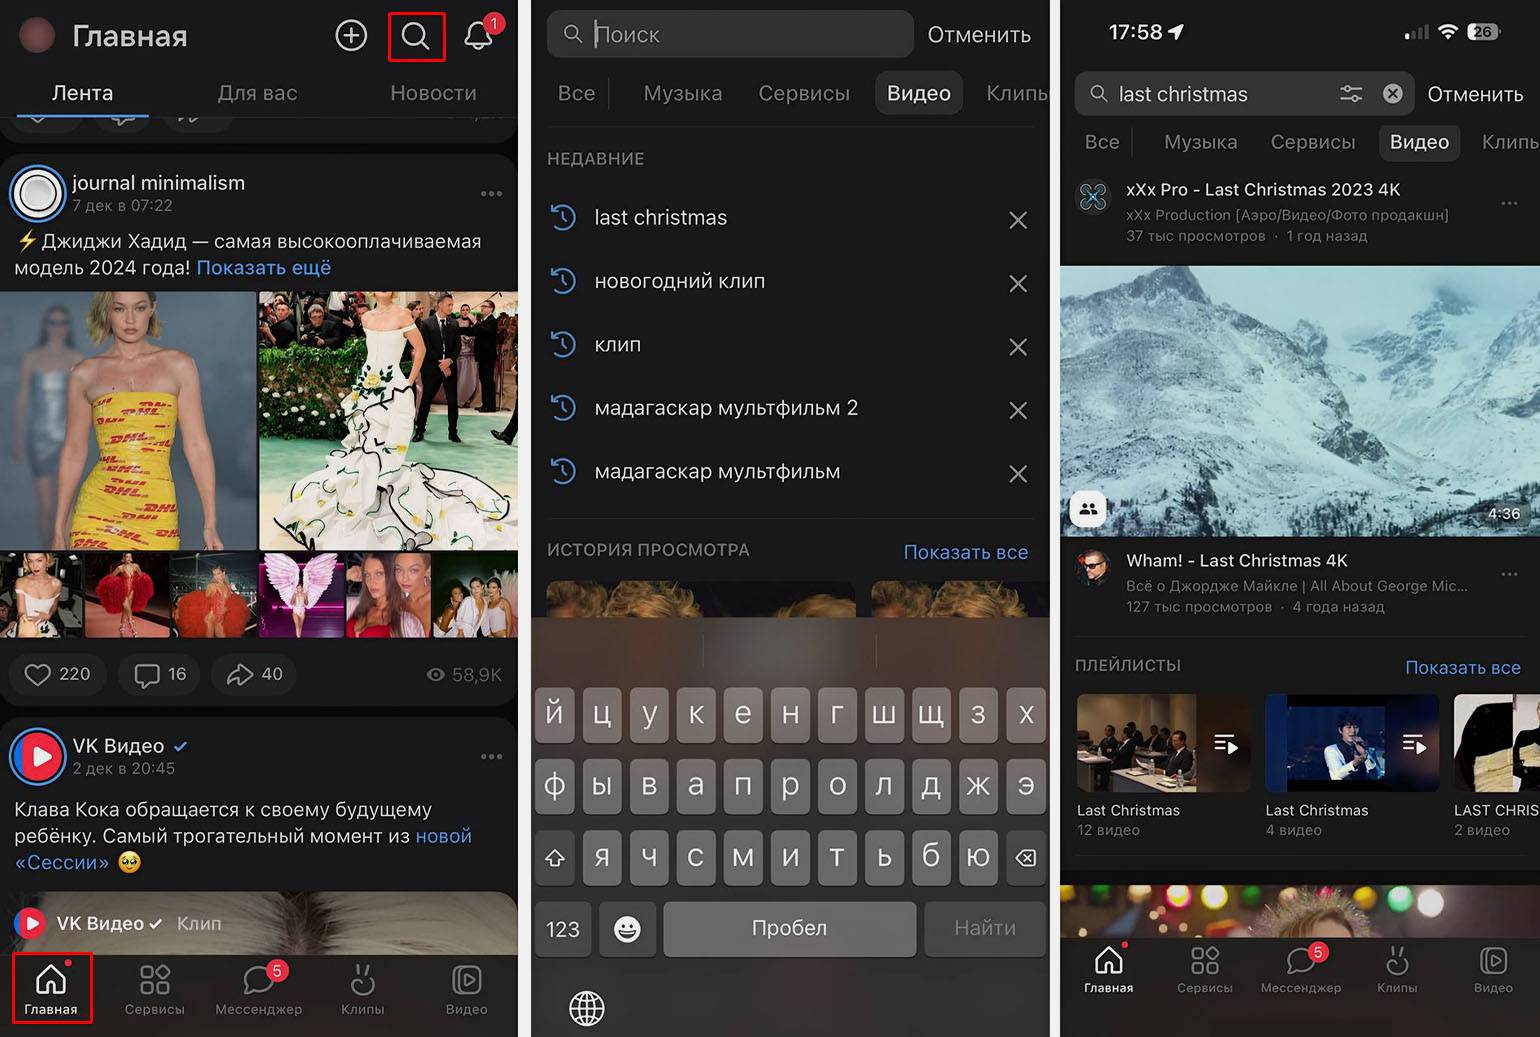
Task: Open search filter sliders icon in search field
Action: (1350, 94)
